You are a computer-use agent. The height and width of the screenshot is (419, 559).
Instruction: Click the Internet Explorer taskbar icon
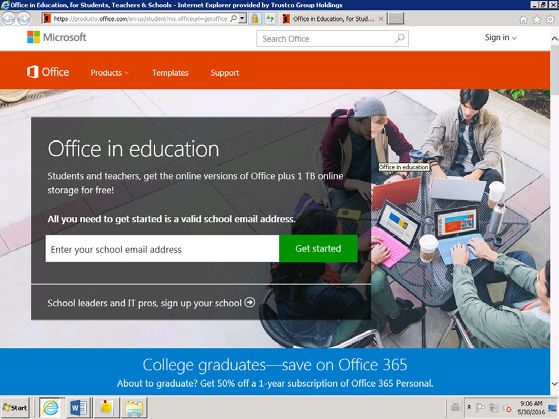pyautogui.click(x=51, y=407)
